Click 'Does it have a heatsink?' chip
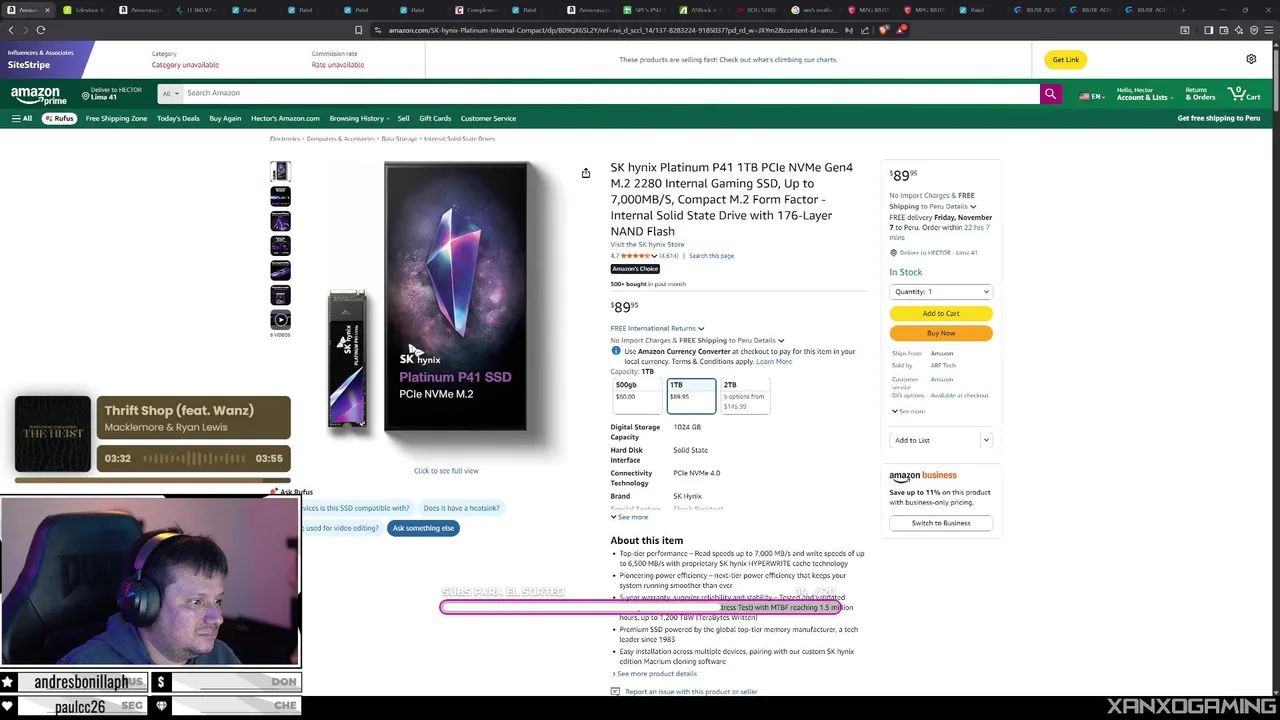Viewport: 1280px width, 720px height. (x=461, y=508)
